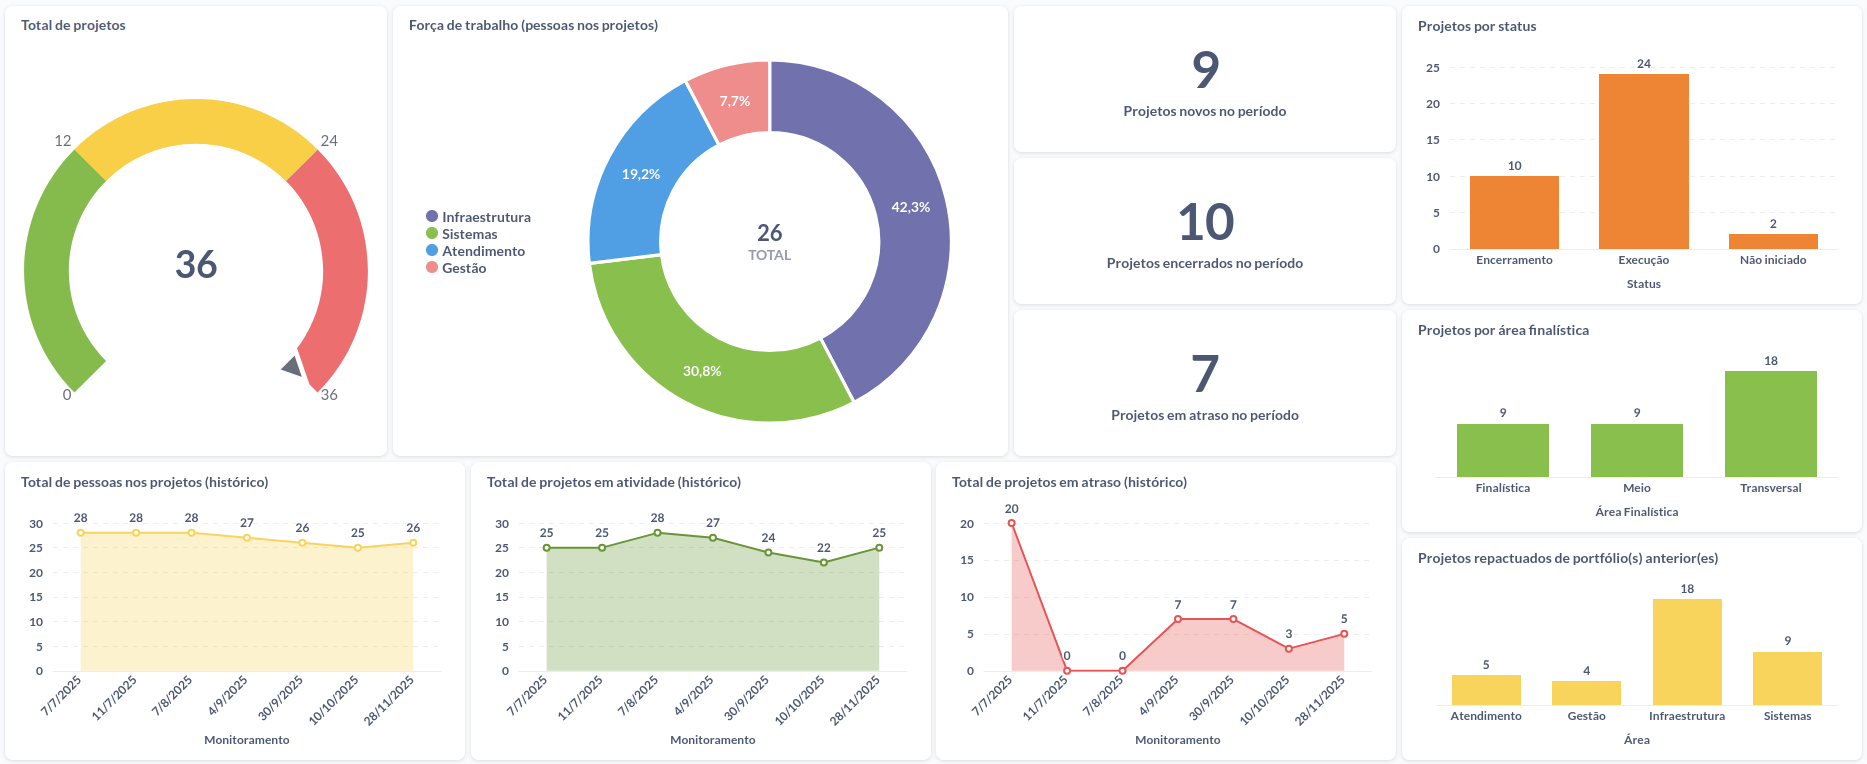Screen dimensions: 1867x764
Task: Click the peak point 20 in atraso chart
Action: (x=1011, y=523)
